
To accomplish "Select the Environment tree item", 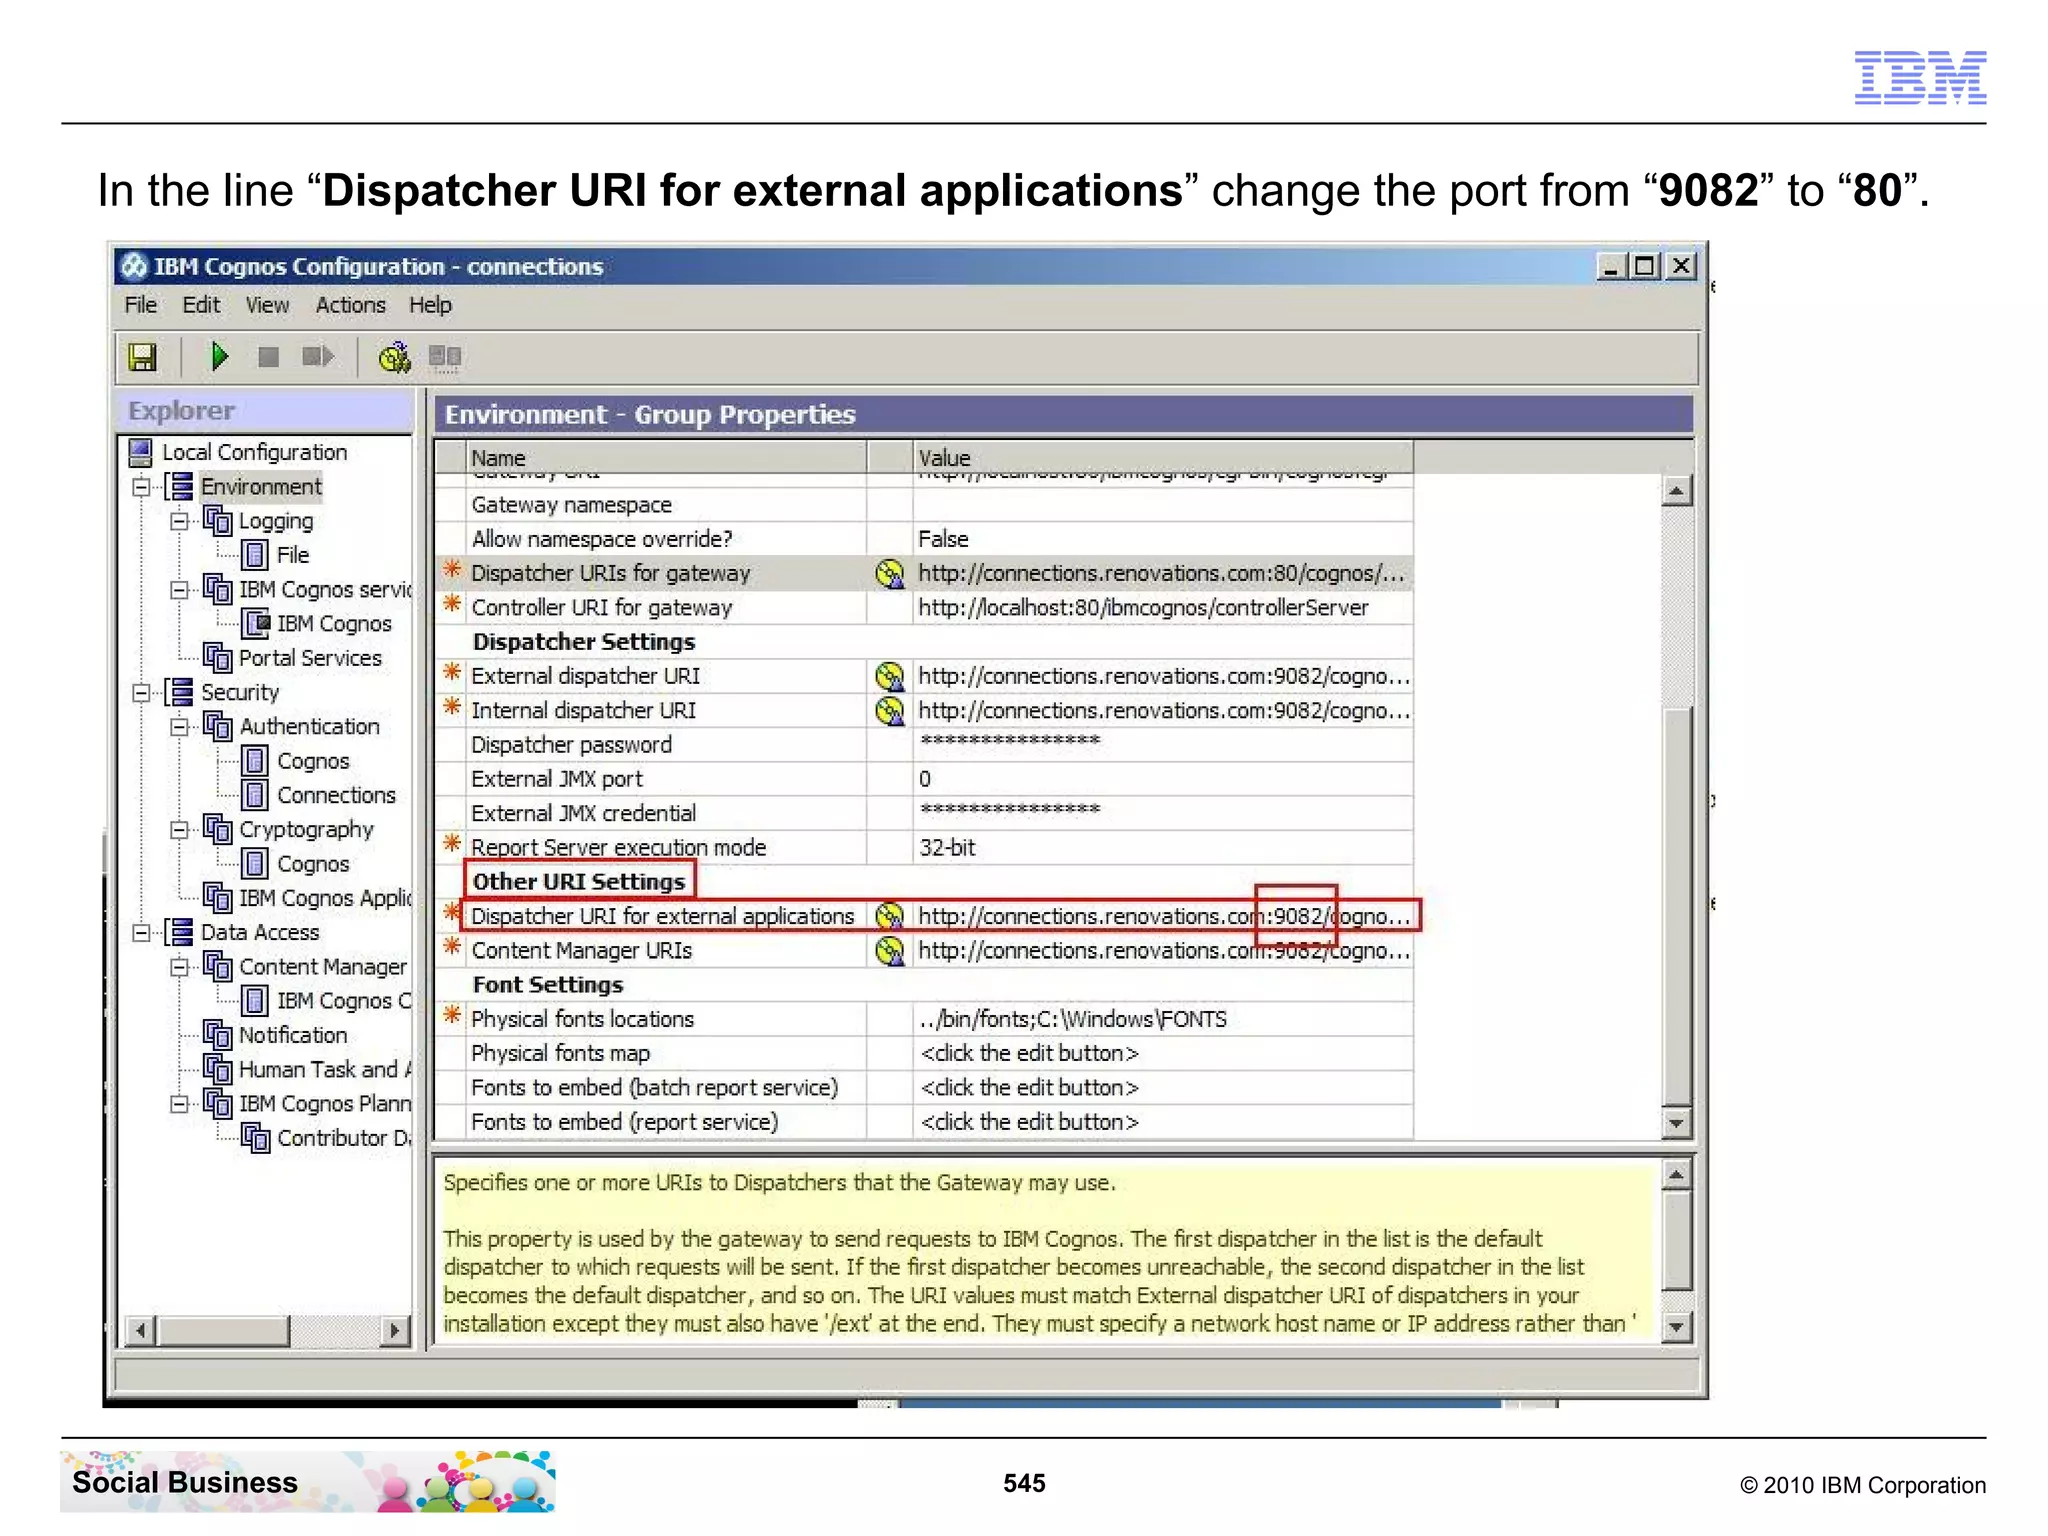I will 261,487.
